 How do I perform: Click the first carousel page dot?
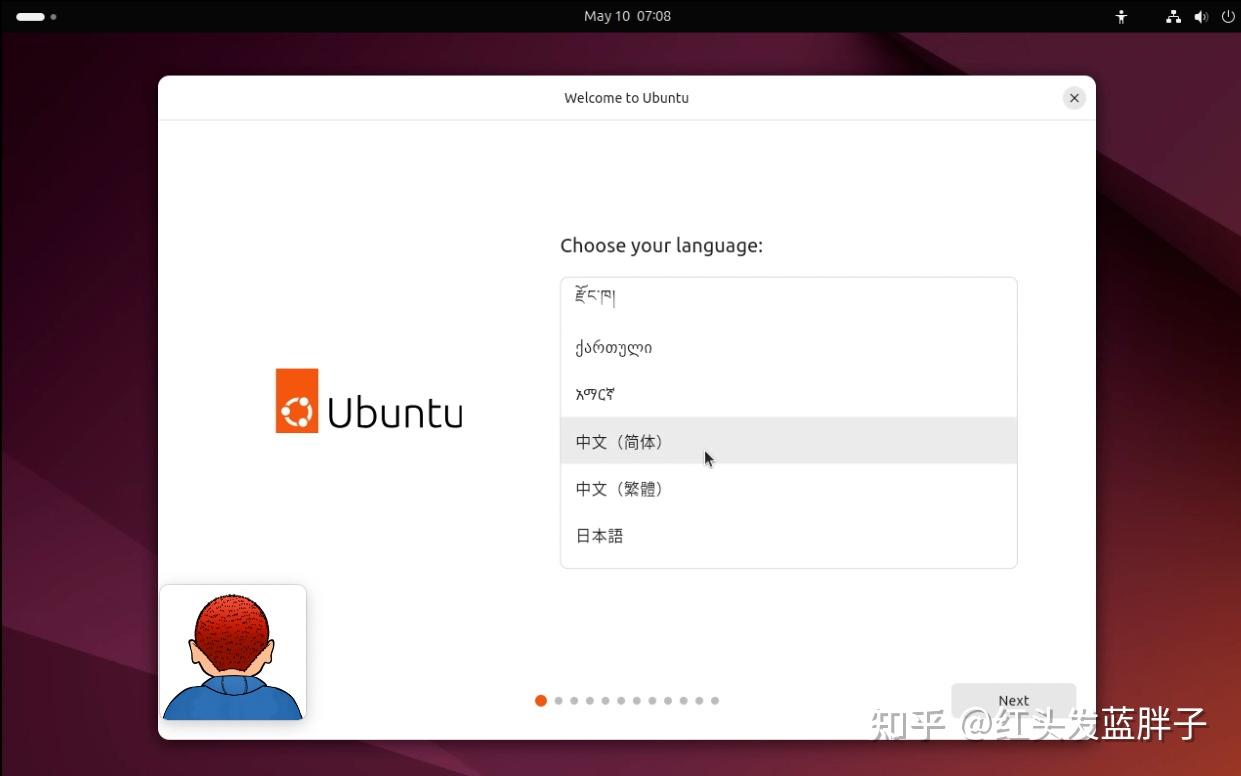(541, 700)
